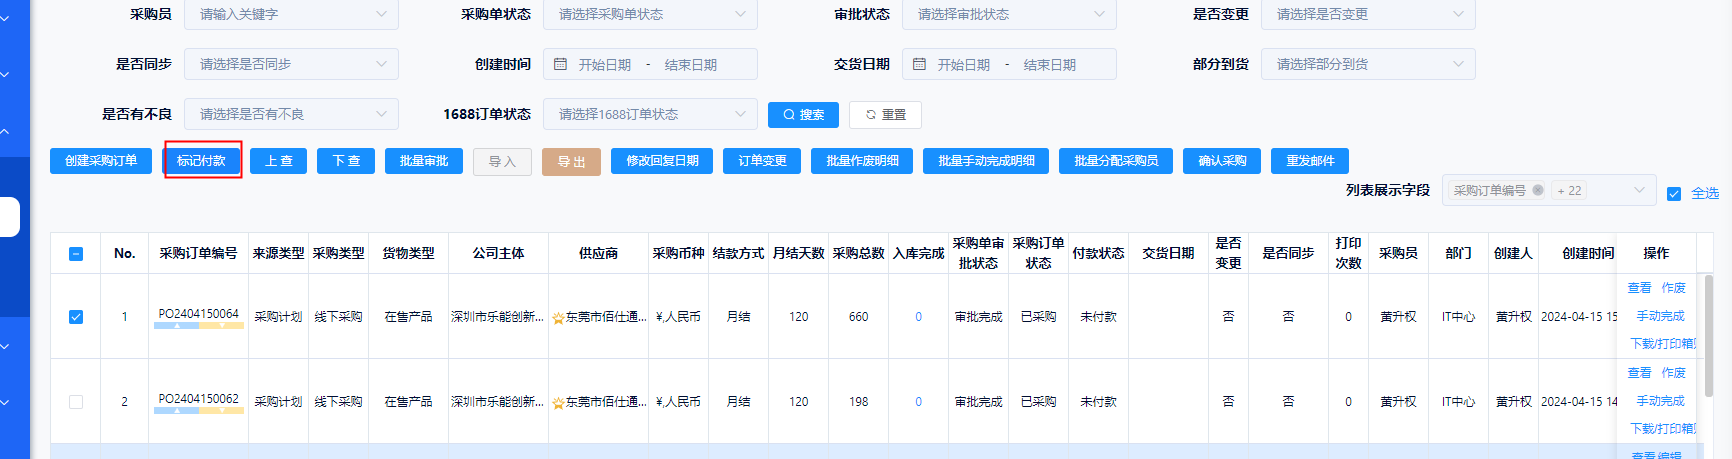Click the 供应商 column header
Viewport: 1732px width, 459px height.
(599, 254)
